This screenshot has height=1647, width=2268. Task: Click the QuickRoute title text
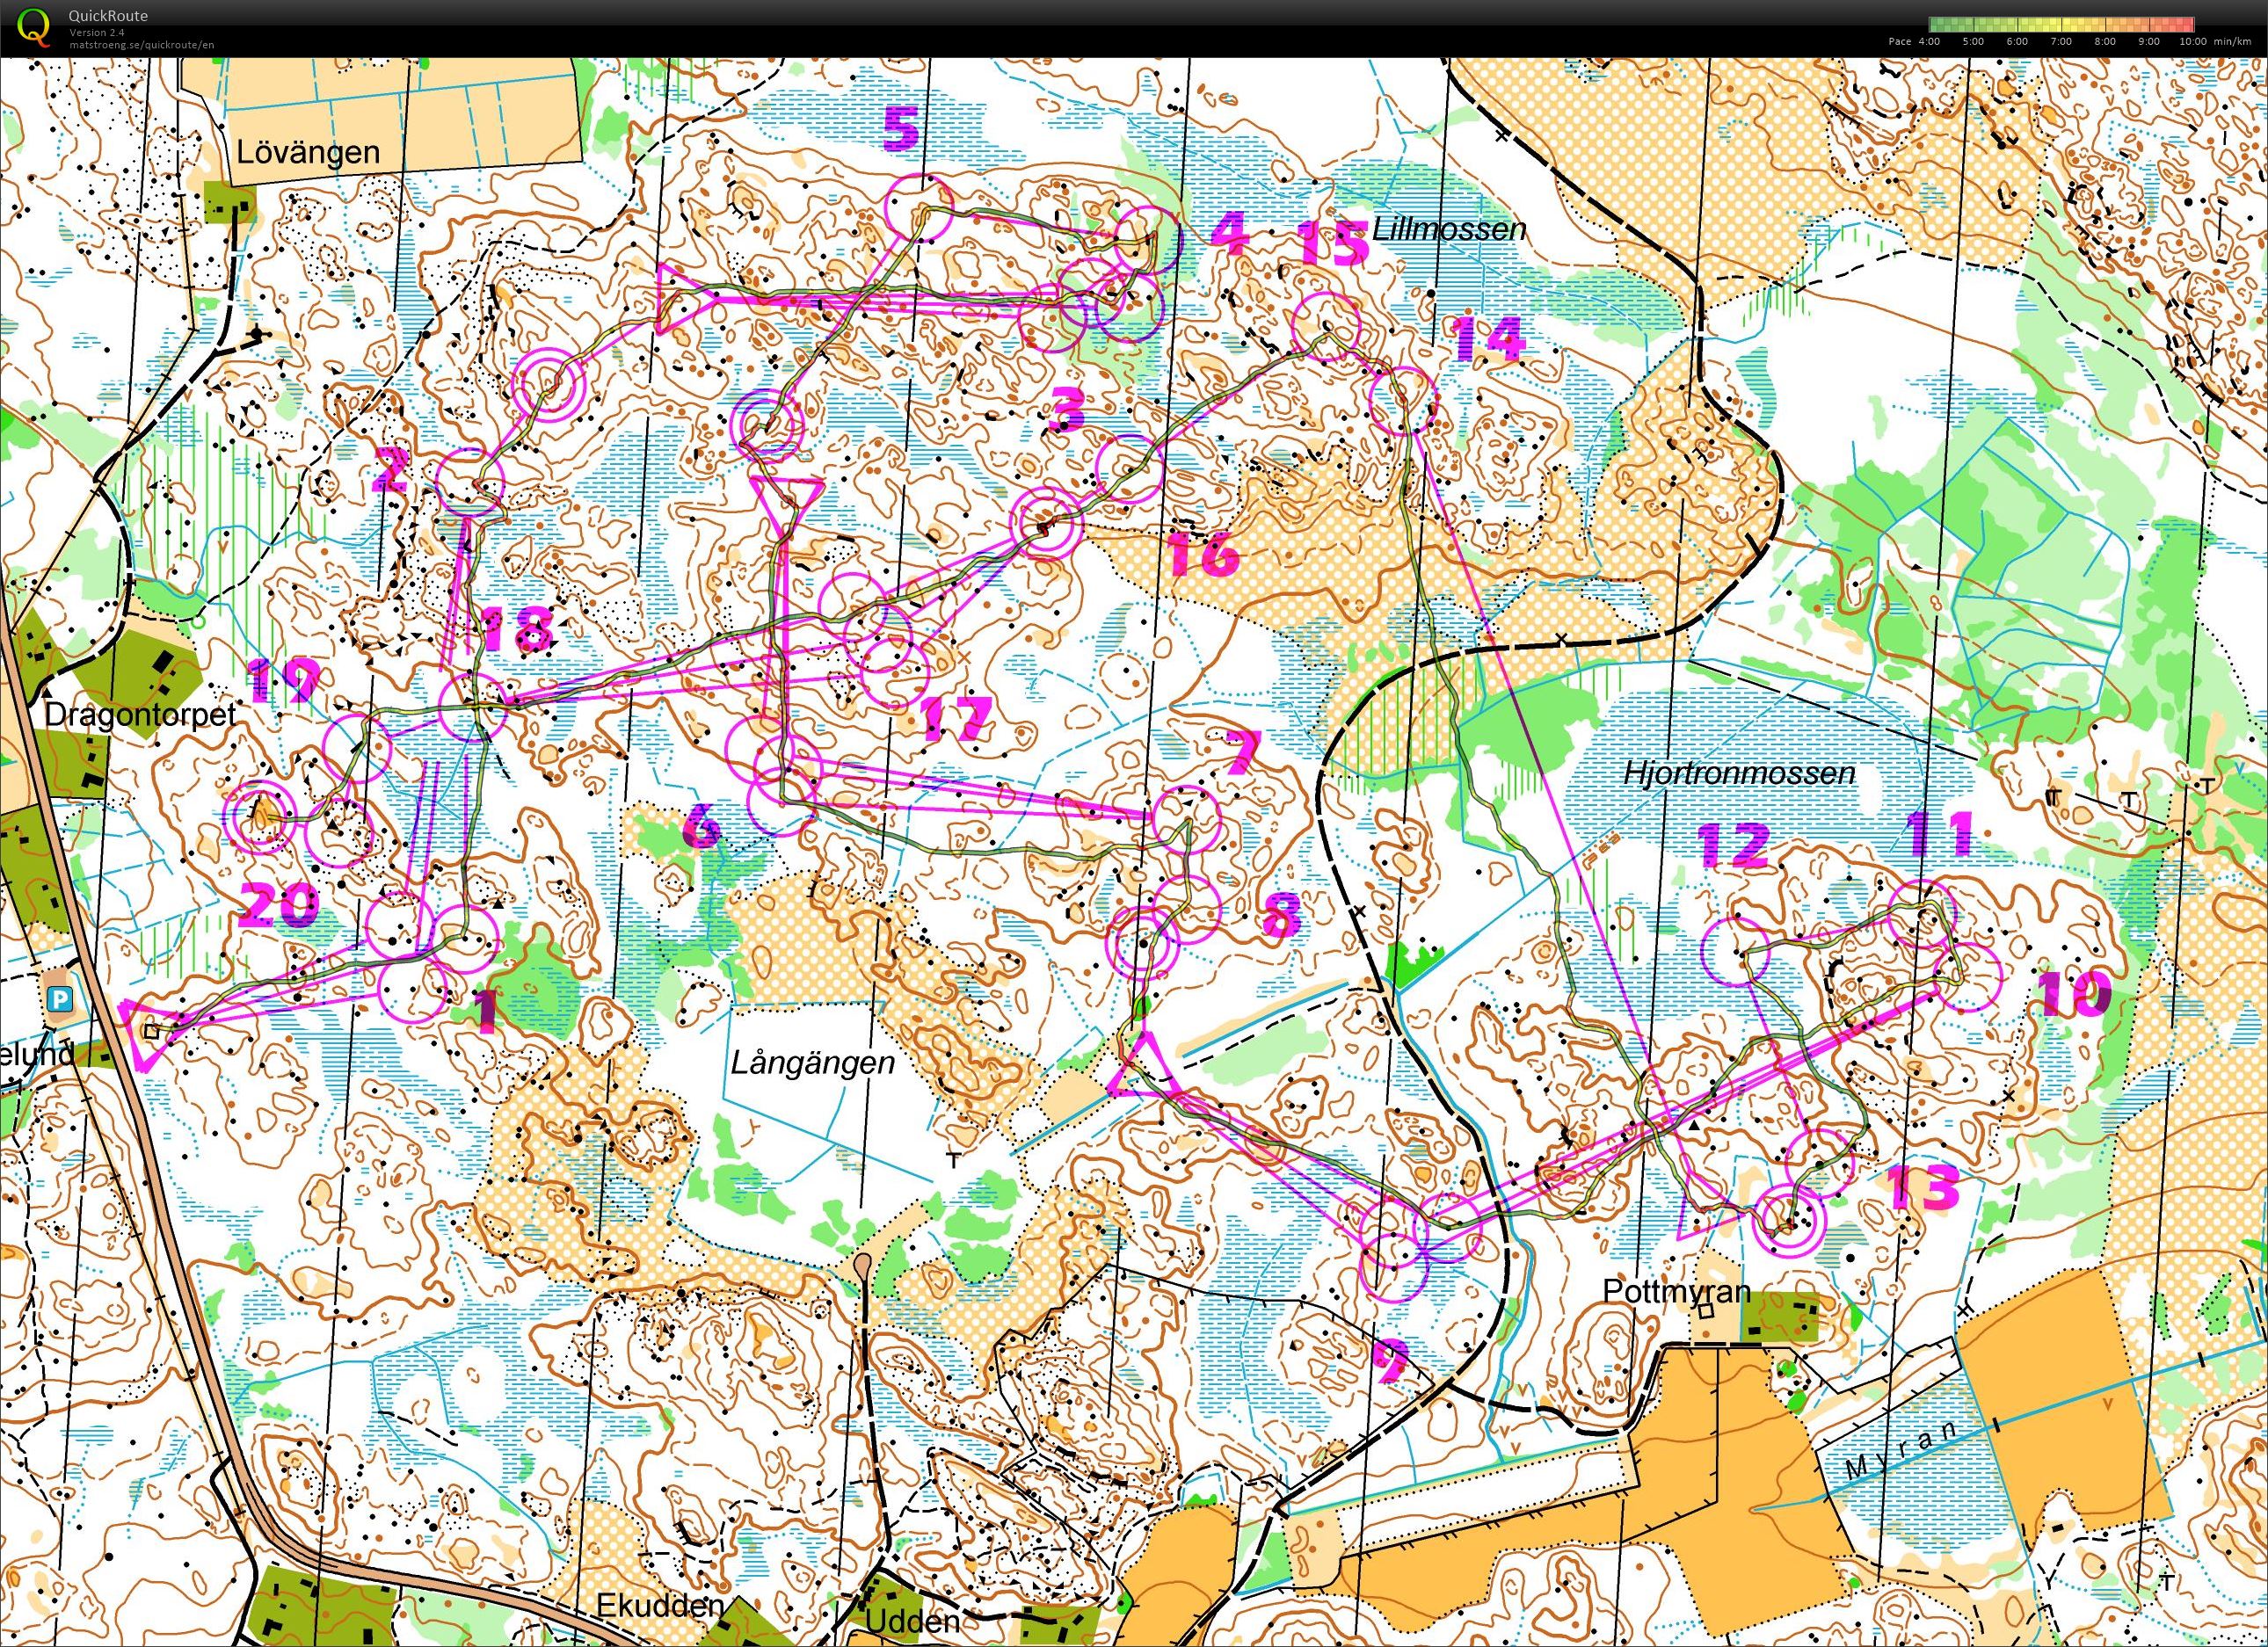point(108,15)
